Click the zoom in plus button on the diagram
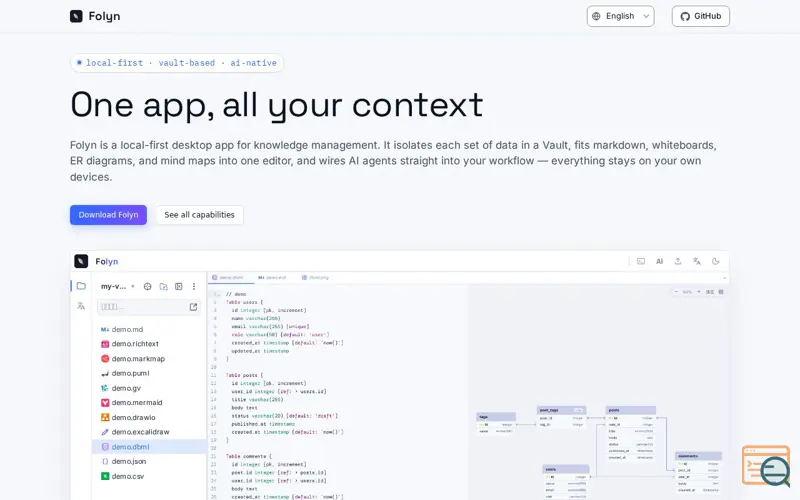This screenshot has height=500, width=800. tap(699, 292)
